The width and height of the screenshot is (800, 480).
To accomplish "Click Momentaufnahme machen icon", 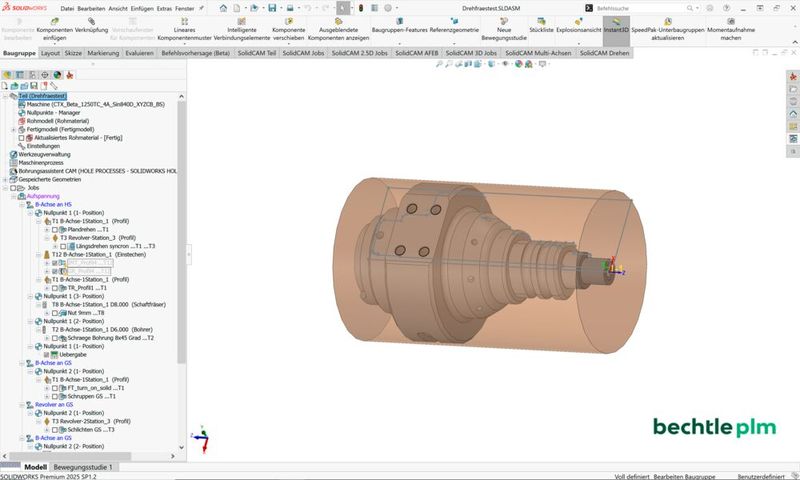I will point(731,21).
